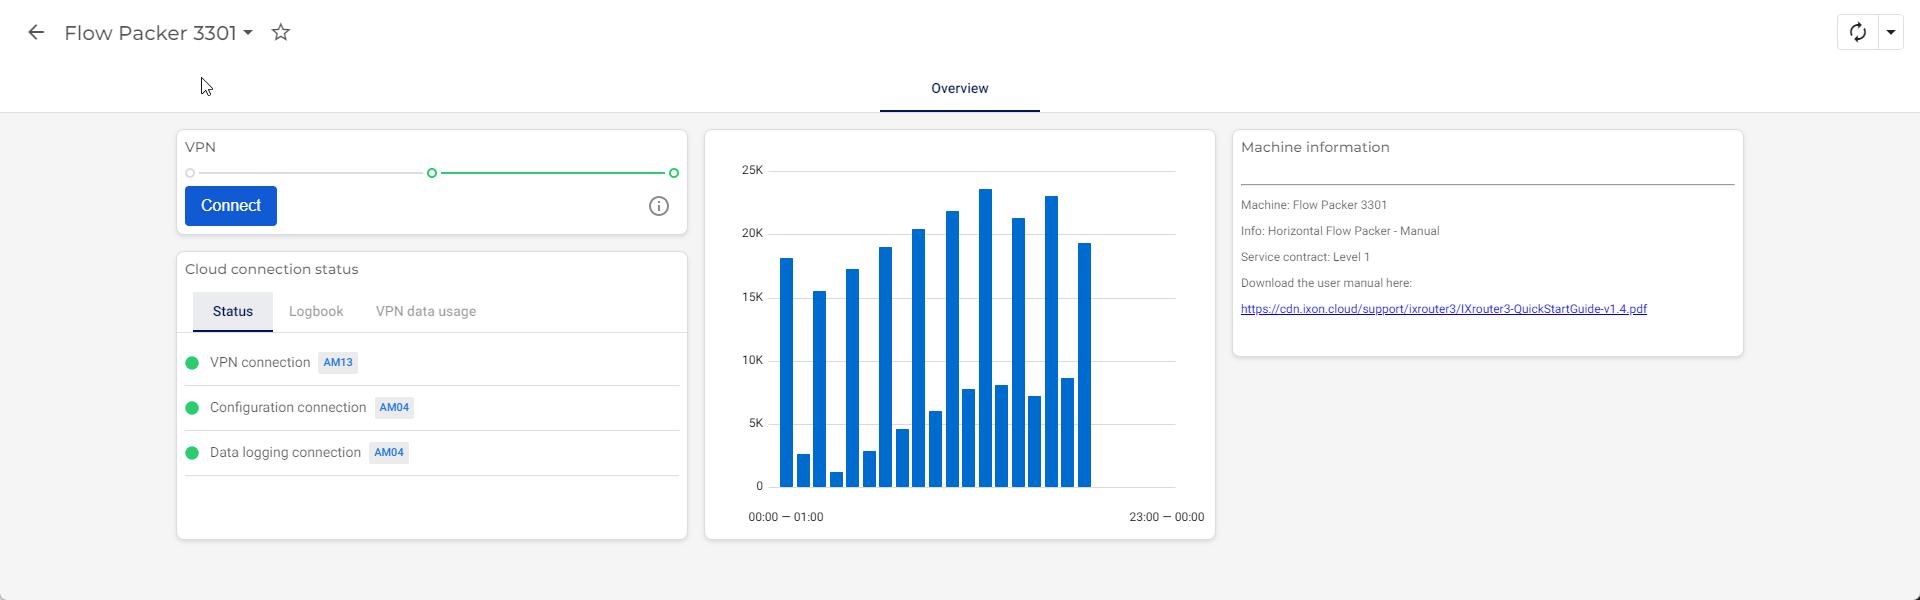Open the VPN info icon
Viewport: 1920px width, 600px height.
tap(659, 206)
